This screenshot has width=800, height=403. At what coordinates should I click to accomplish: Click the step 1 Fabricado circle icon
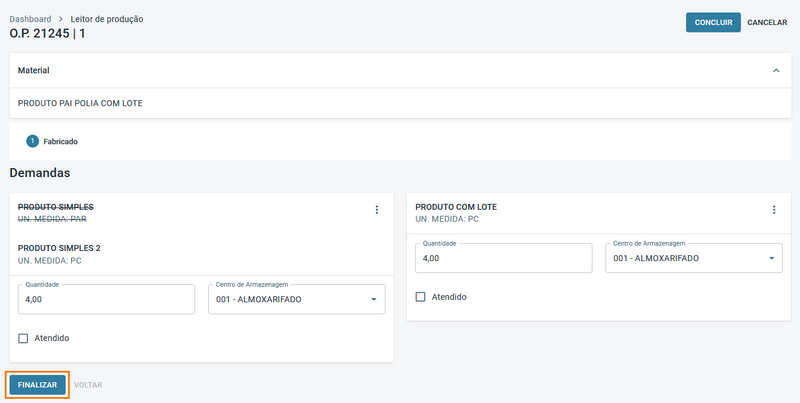[x=33, y=141]
